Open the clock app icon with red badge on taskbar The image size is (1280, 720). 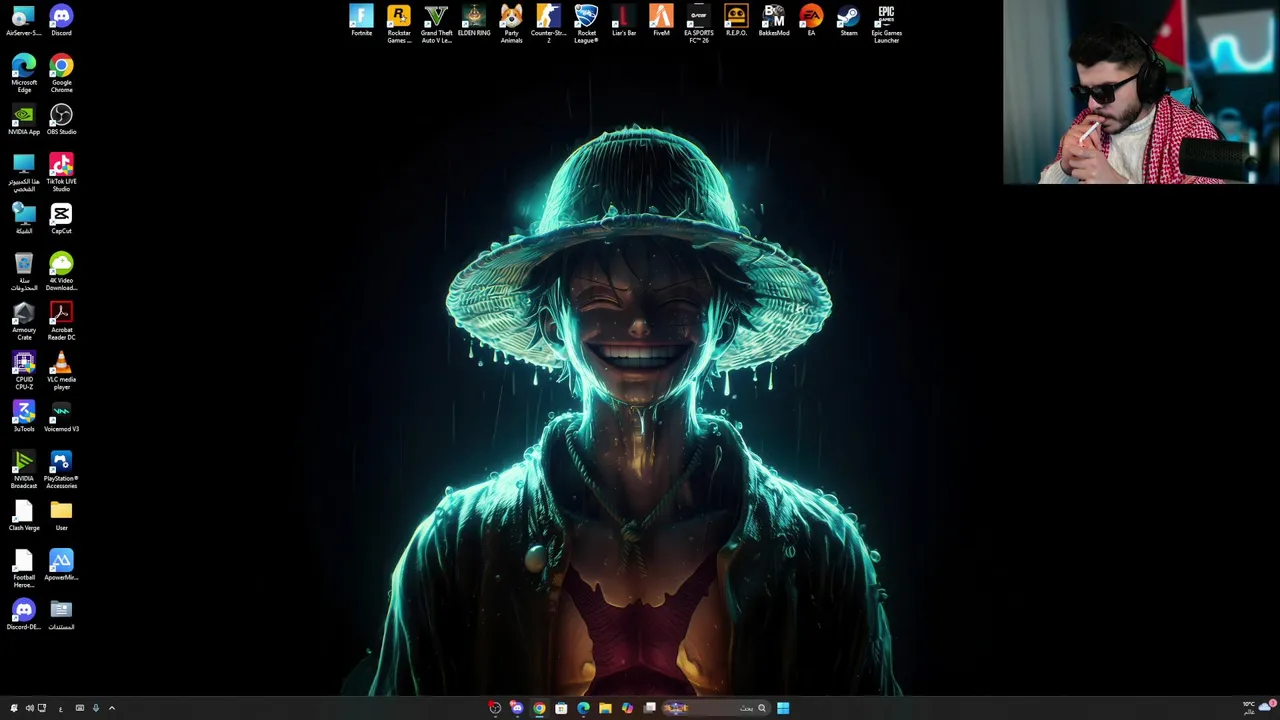coord(495,708)
